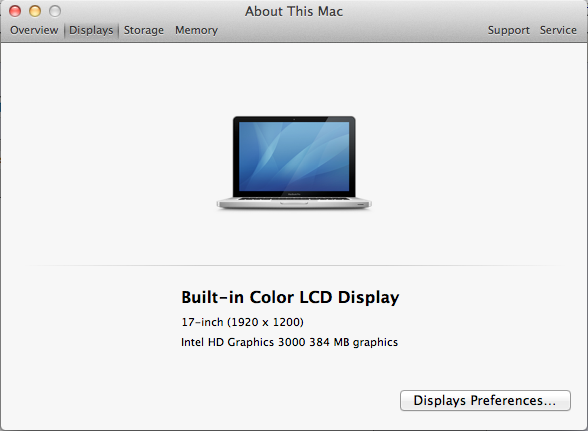Click the MacBook keyboard base in picture
Image resolution: width=588 pixels, height=431 pixels.
click(x=294, y=203)
